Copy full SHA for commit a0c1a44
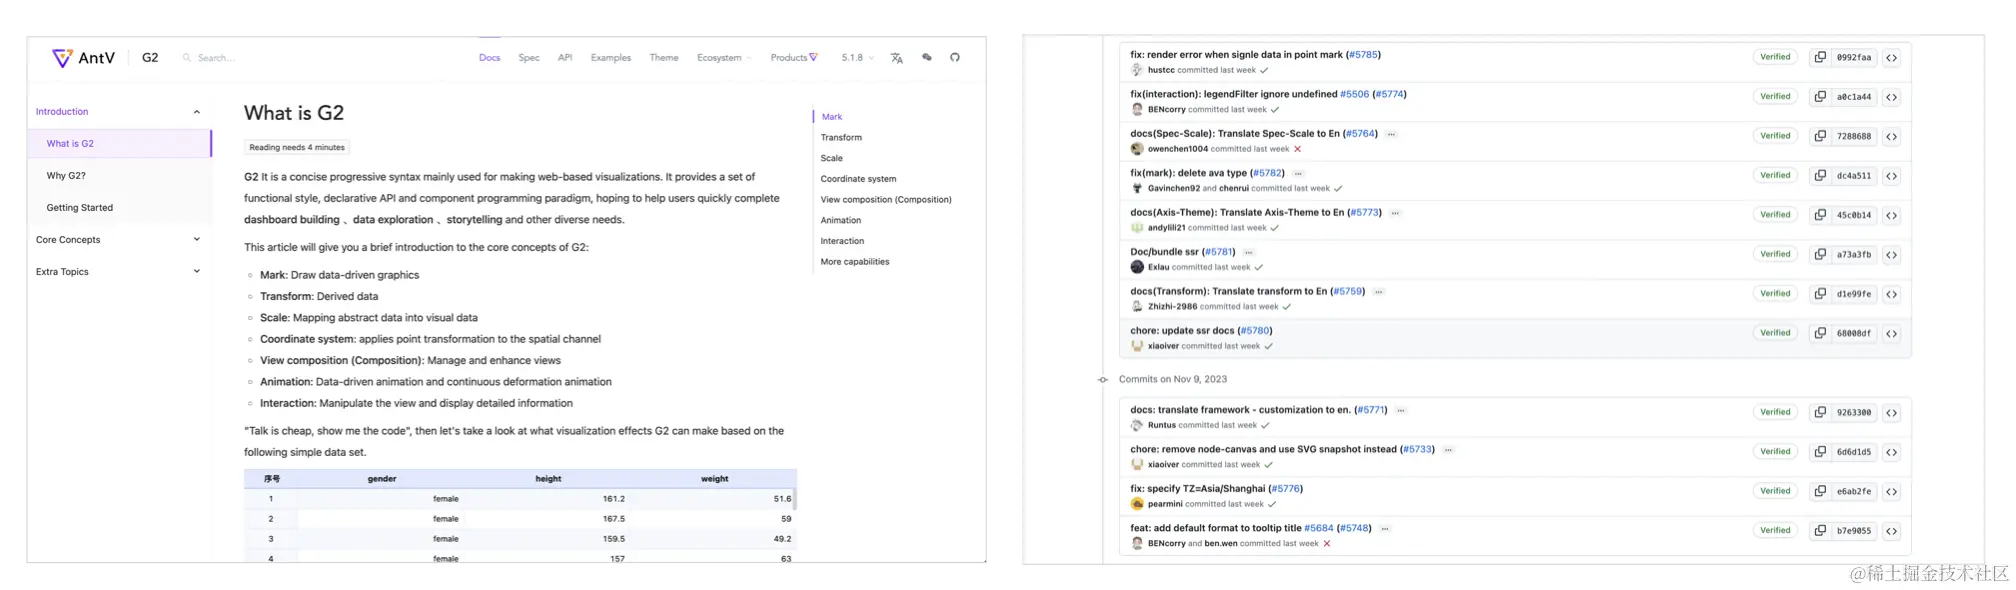The height and width of the screenshot is (590, 2016). pyautogui.click(x=1820, y=97)
